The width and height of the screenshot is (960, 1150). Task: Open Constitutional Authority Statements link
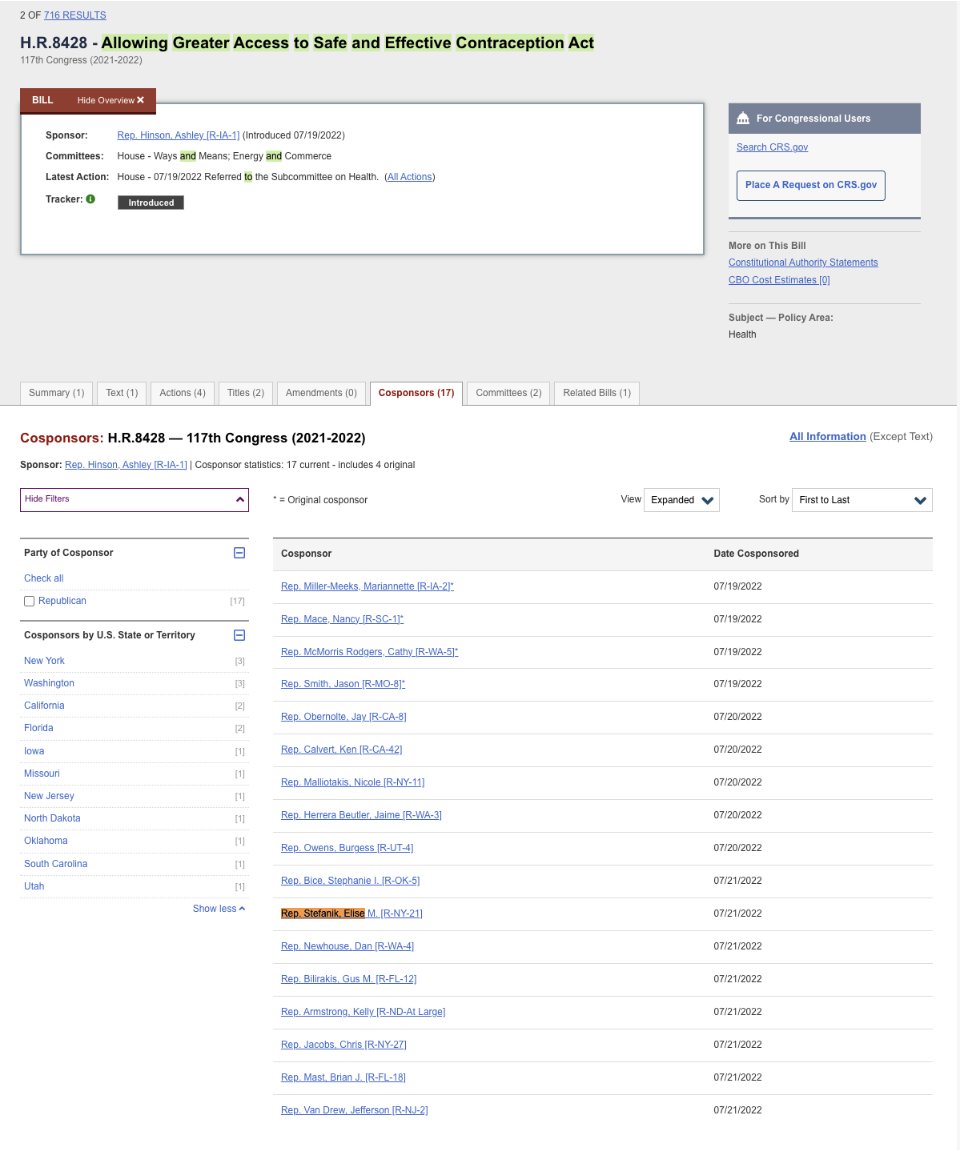(x=803, y=263)
